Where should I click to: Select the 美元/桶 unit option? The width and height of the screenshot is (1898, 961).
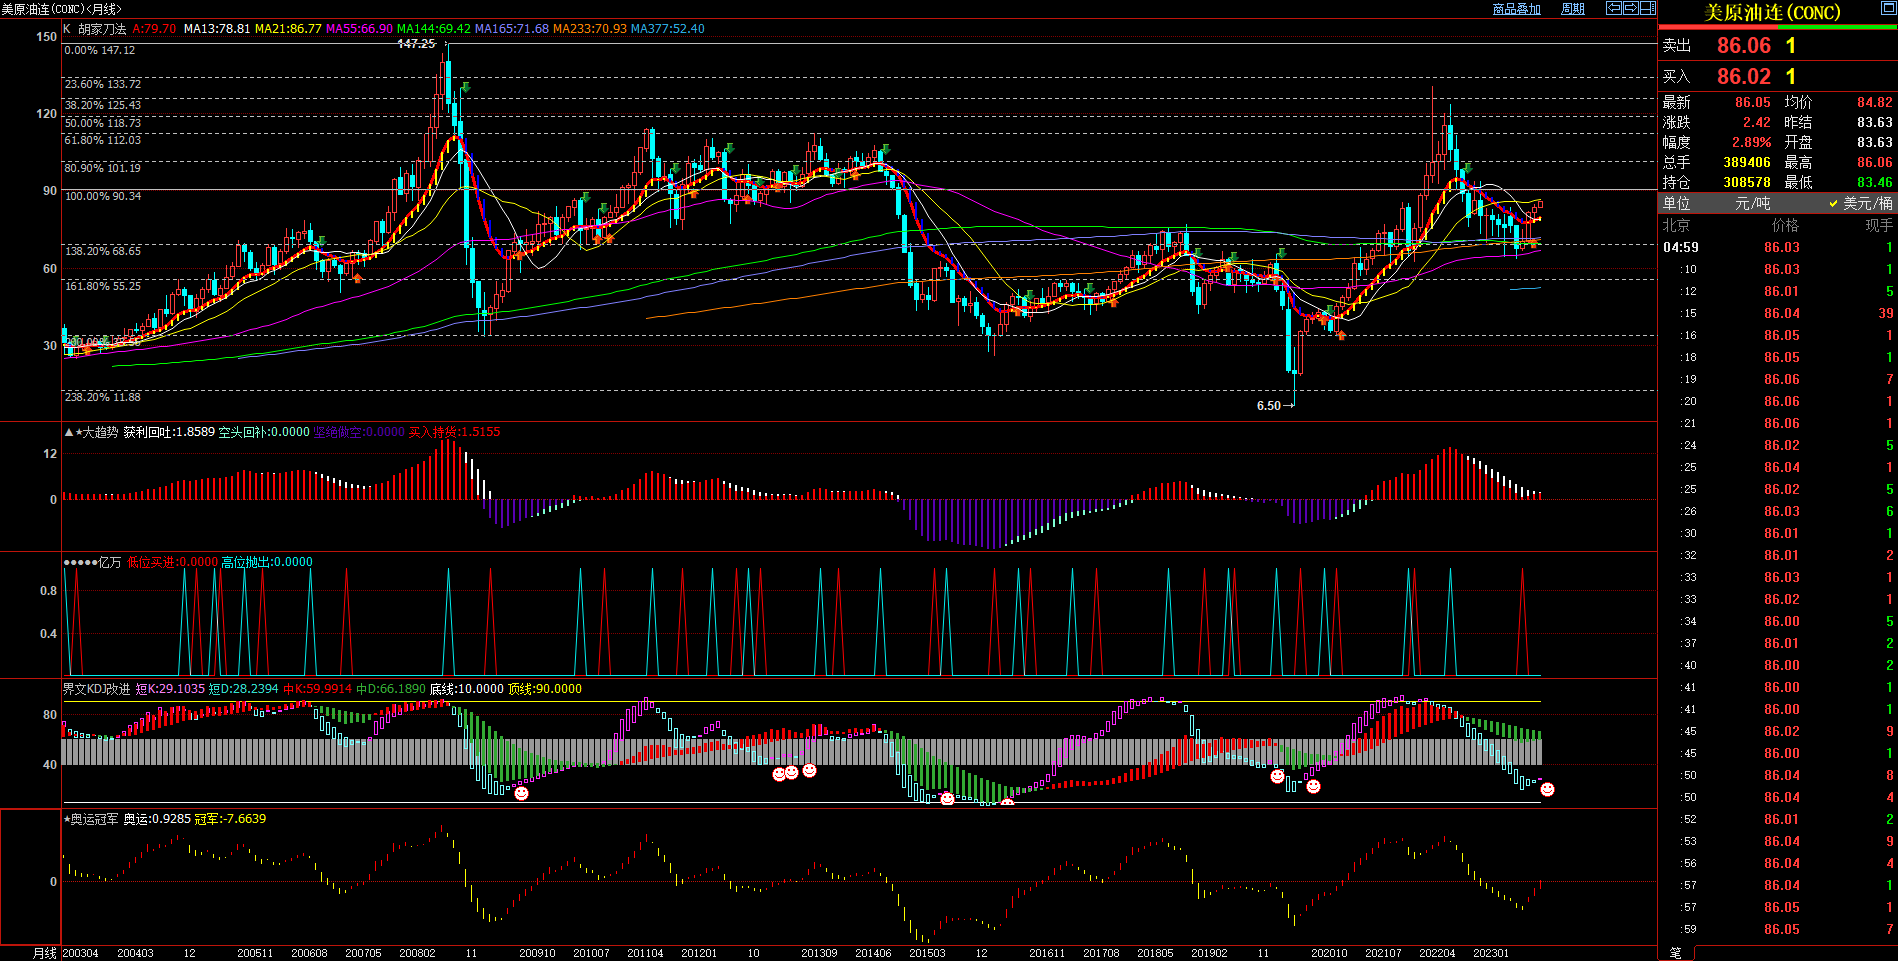pyautogui.click(x=1861, y=203)
